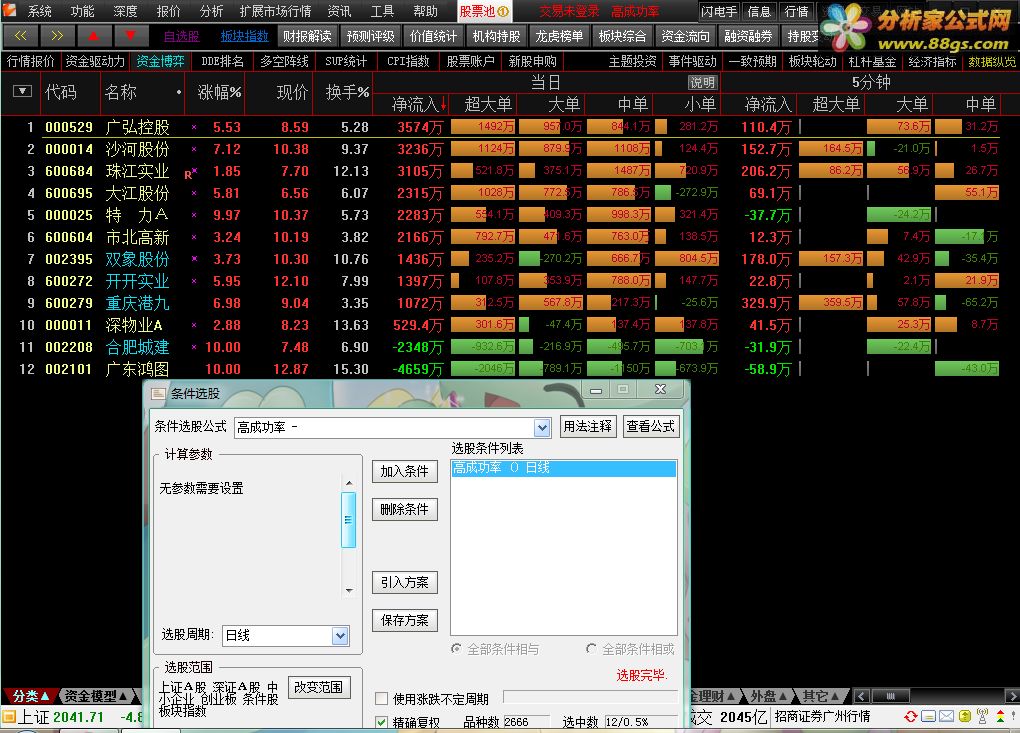Click the red up-triangle toolbar button

[94, 36]
